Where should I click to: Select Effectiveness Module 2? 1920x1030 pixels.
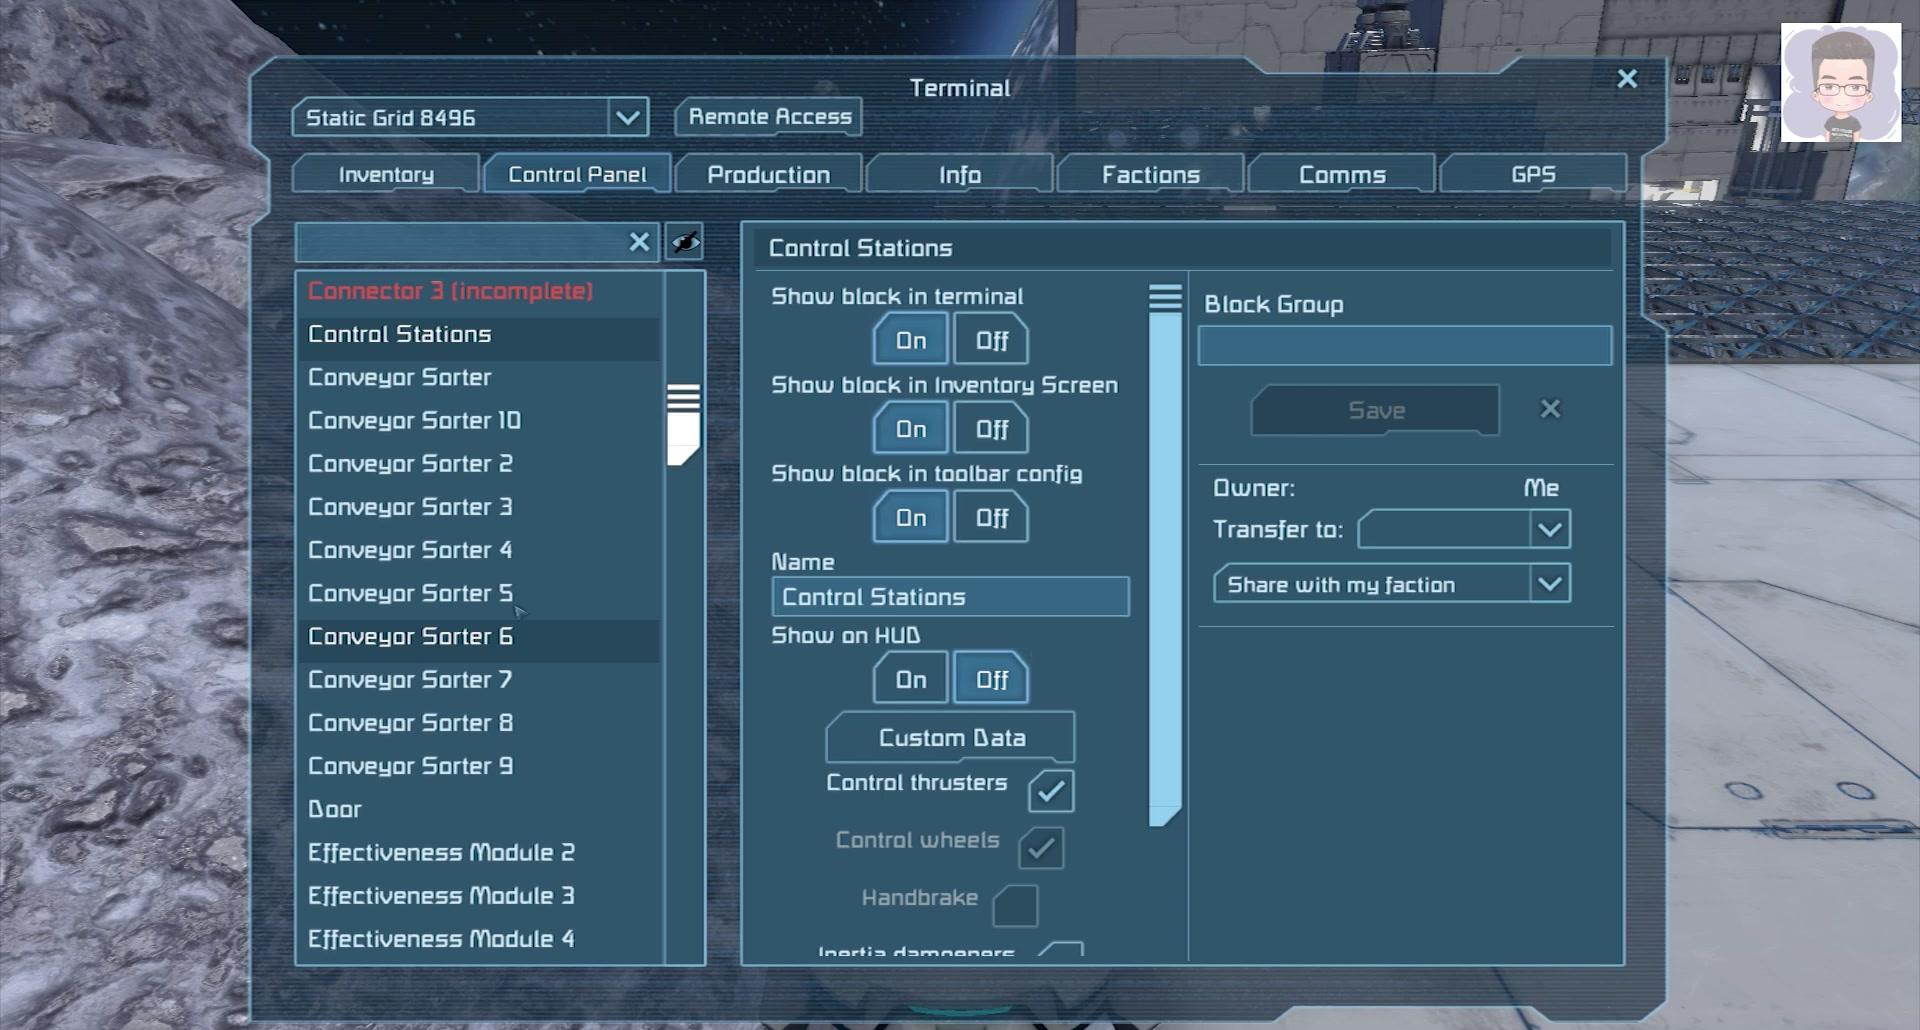(478, 852)
